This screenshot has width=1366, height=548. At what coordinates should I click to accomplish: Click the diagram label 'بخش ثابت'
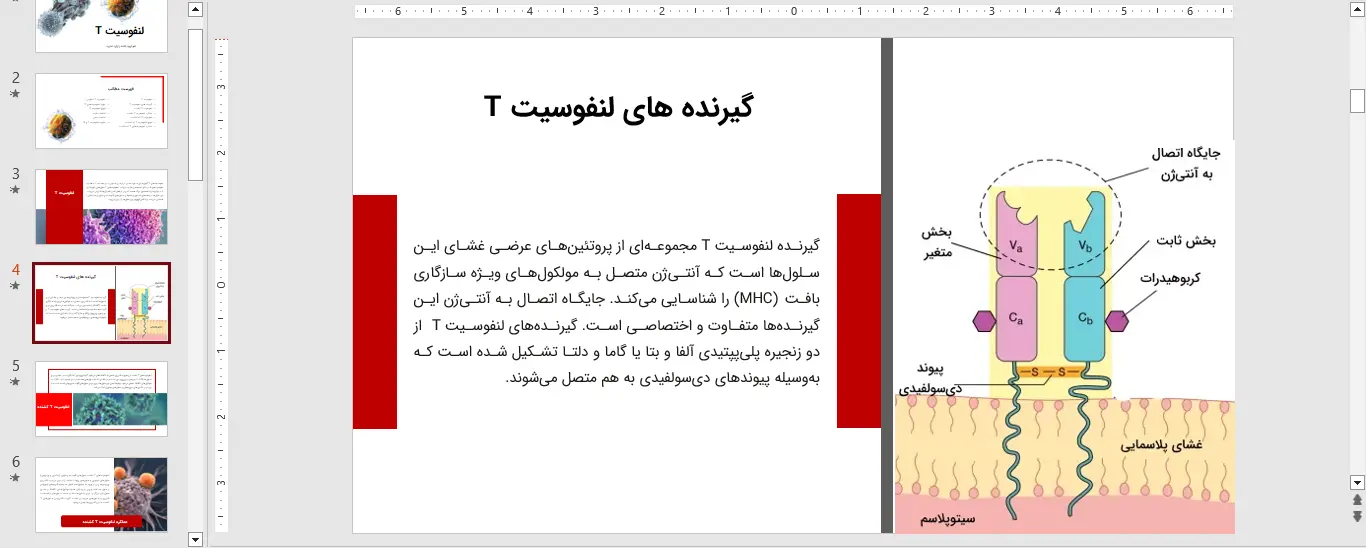1186,241
